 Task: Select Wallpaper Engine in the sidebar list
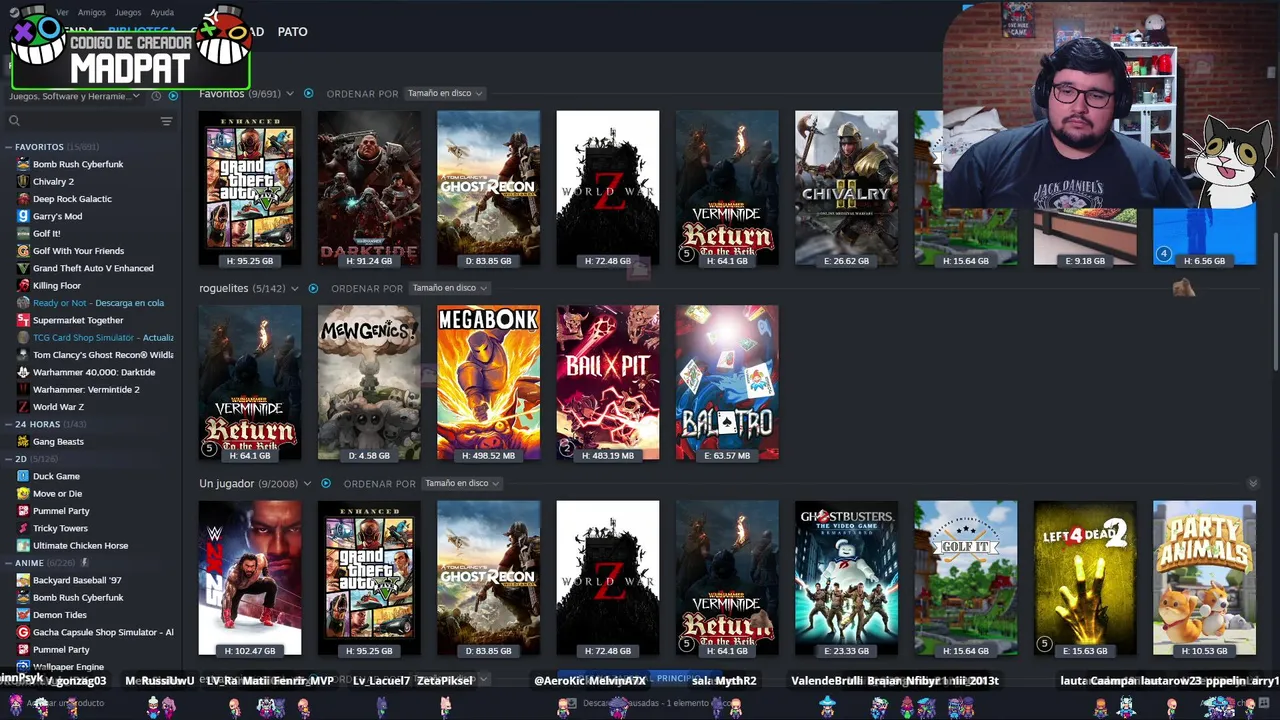(x=68, y=667)
